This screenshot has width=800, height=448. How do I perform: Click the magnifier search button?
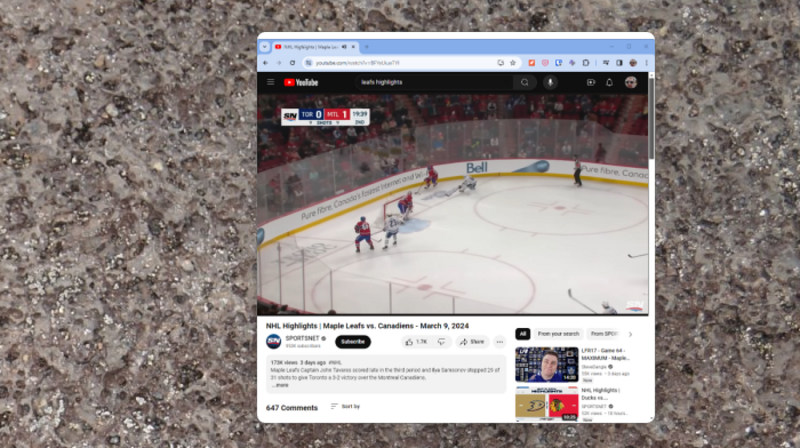pyautogui.click(x=525, y=82)
